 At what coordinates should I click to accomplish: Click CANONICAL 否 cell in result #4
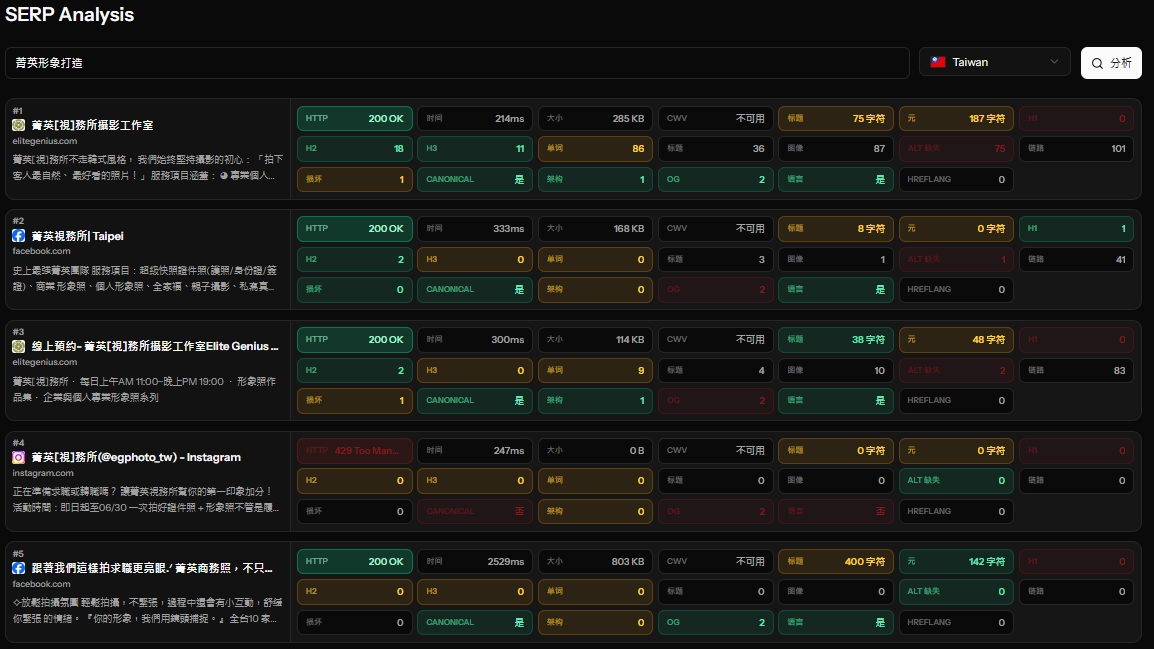(475, 511)
